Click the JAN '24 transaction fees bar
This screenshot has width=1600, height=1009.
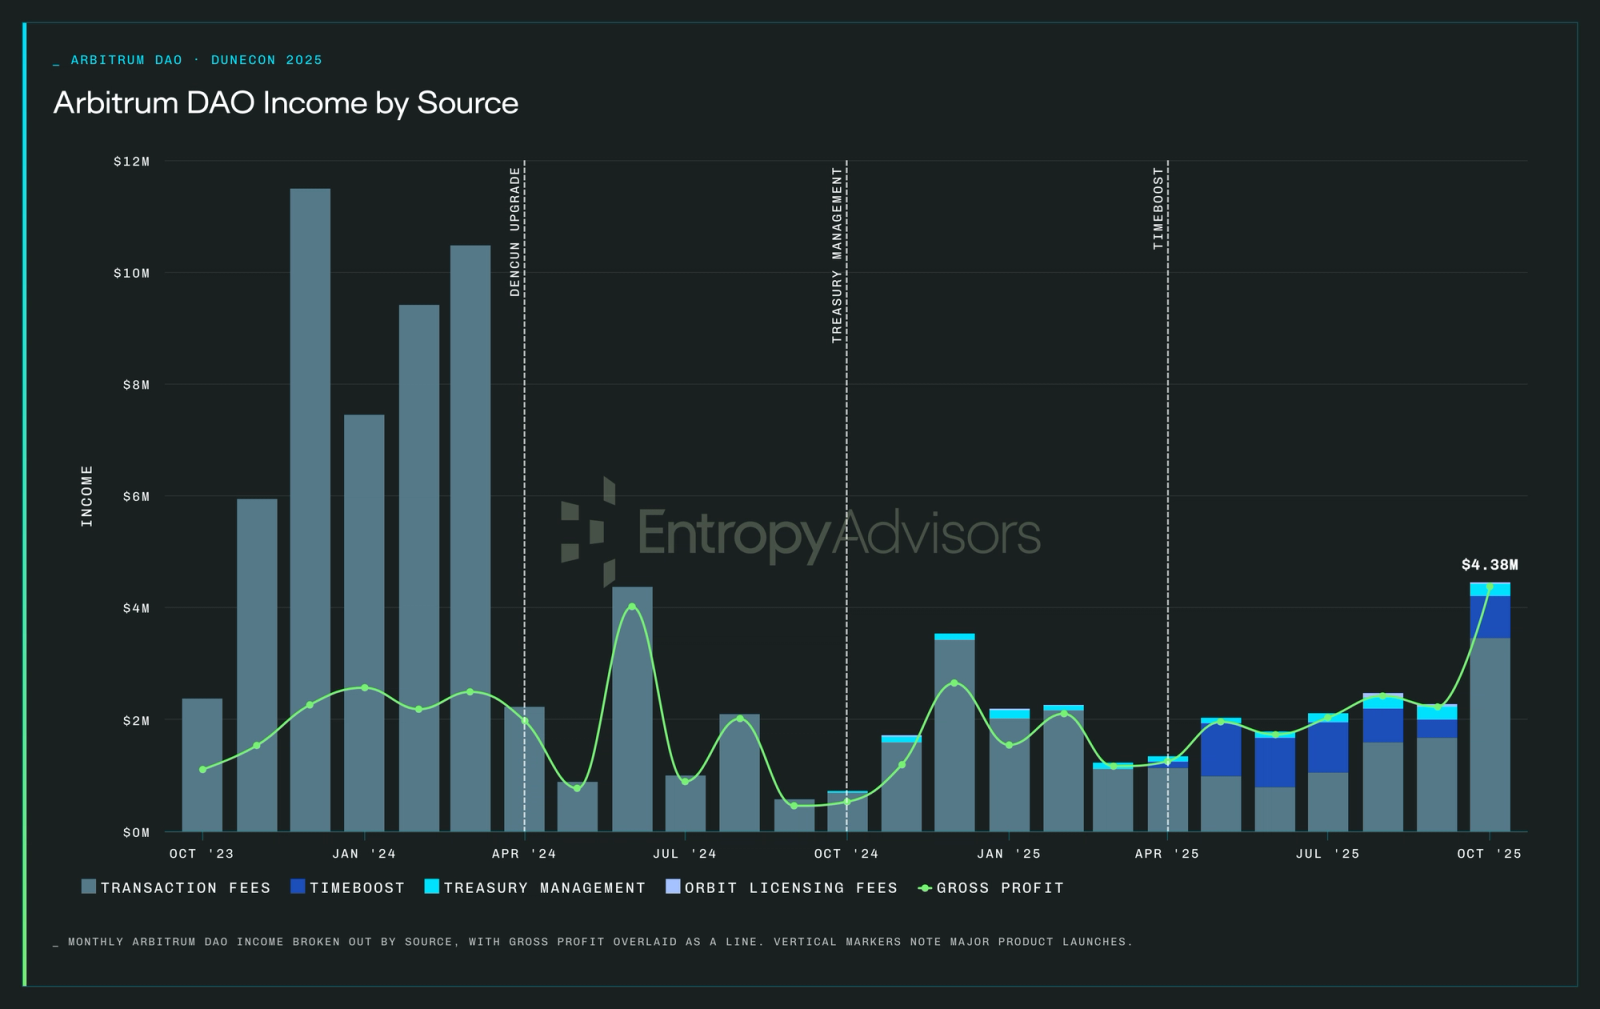click(x=364, y=623)
